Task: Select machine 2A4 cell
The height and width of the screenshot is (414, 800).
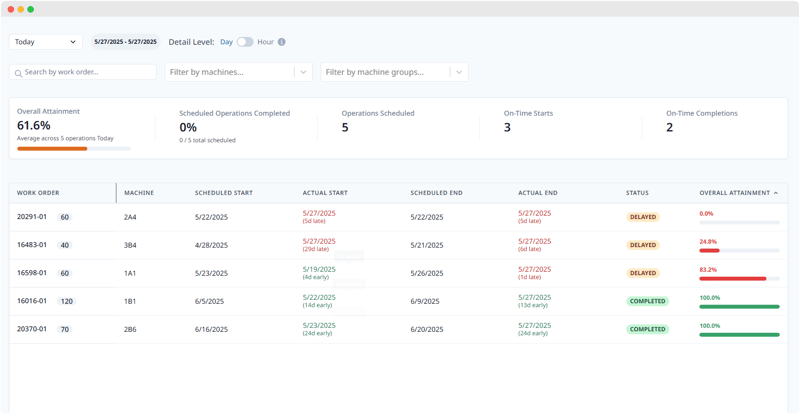Action: click(x=130, y=217)
